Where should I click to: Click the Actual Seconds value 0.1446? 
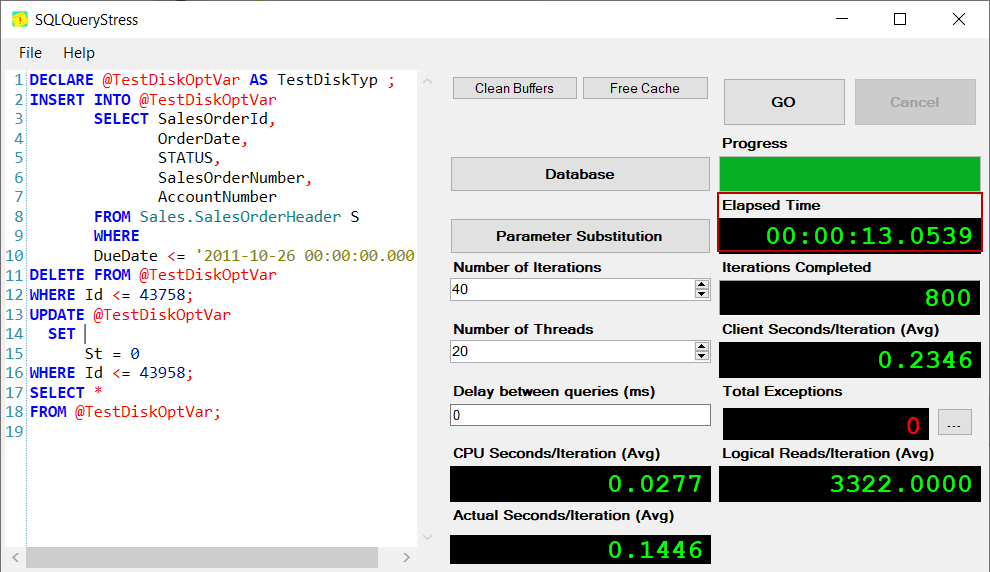[x=655, y=550]
